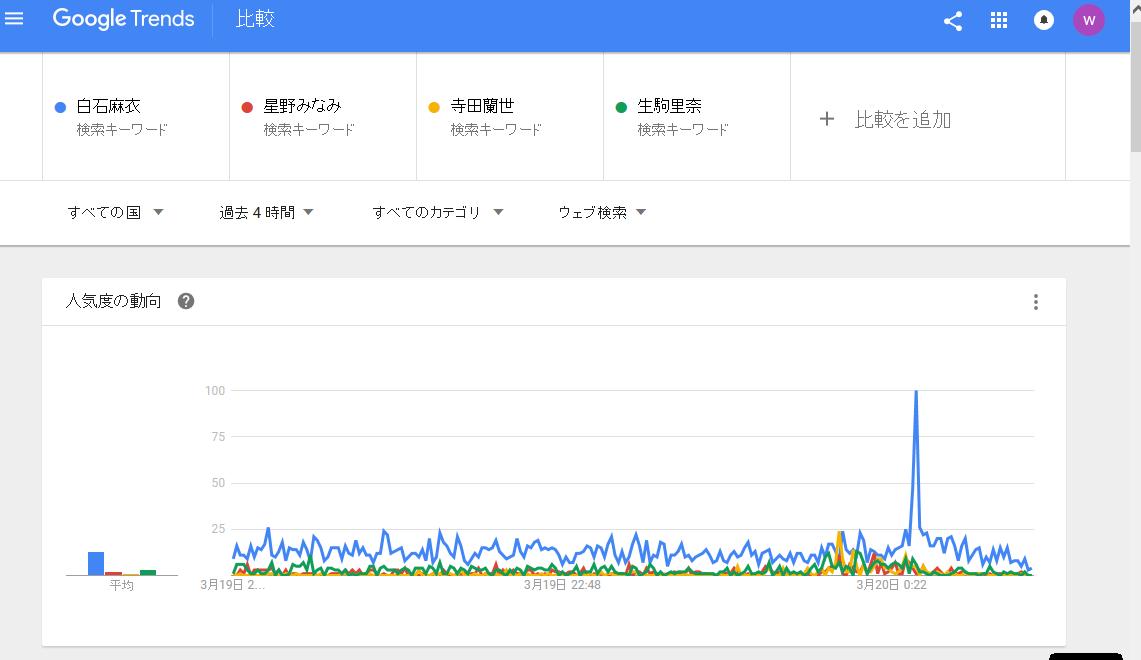Click the Google Trends logo
The width and height of the screenshot is (1141, 660).
coord(123,19)
